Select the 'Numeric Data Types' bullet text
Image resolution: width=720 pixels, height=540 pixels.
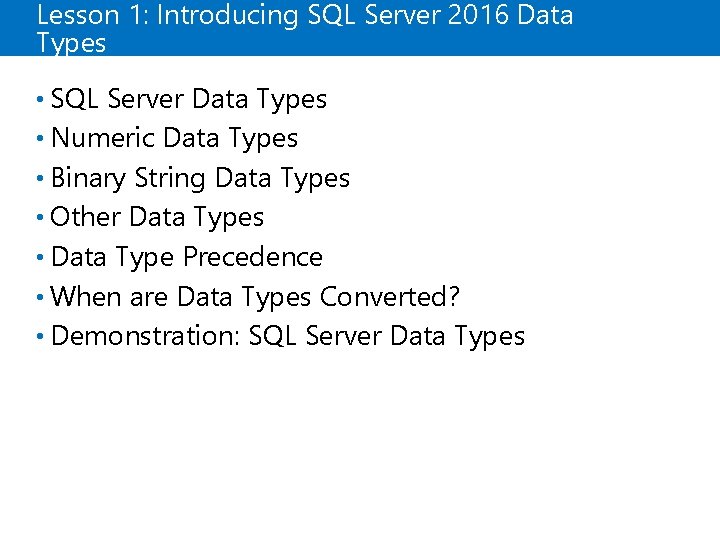click(174, 138)
